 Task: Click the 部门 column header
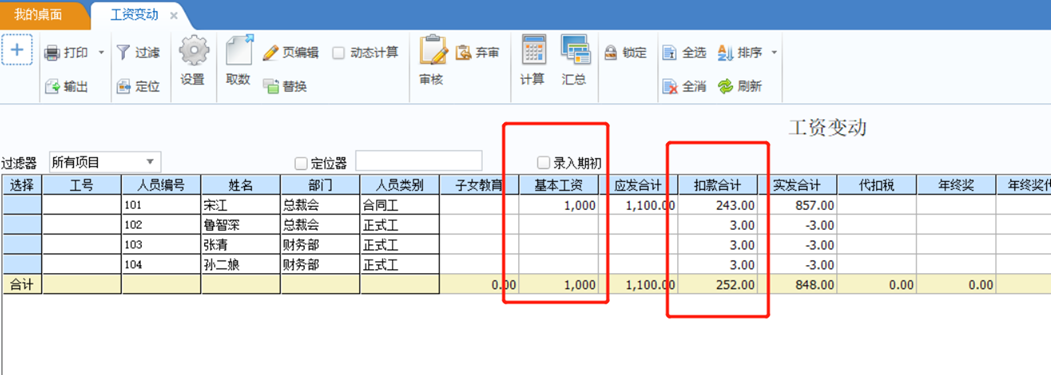pyautogui.click(x=320, y=185)
